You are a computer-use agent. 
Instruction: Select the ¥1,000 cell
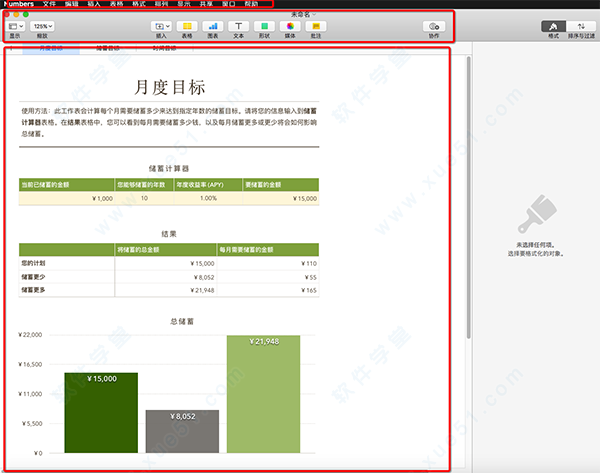pyautogui.click(x=67, y=198)
